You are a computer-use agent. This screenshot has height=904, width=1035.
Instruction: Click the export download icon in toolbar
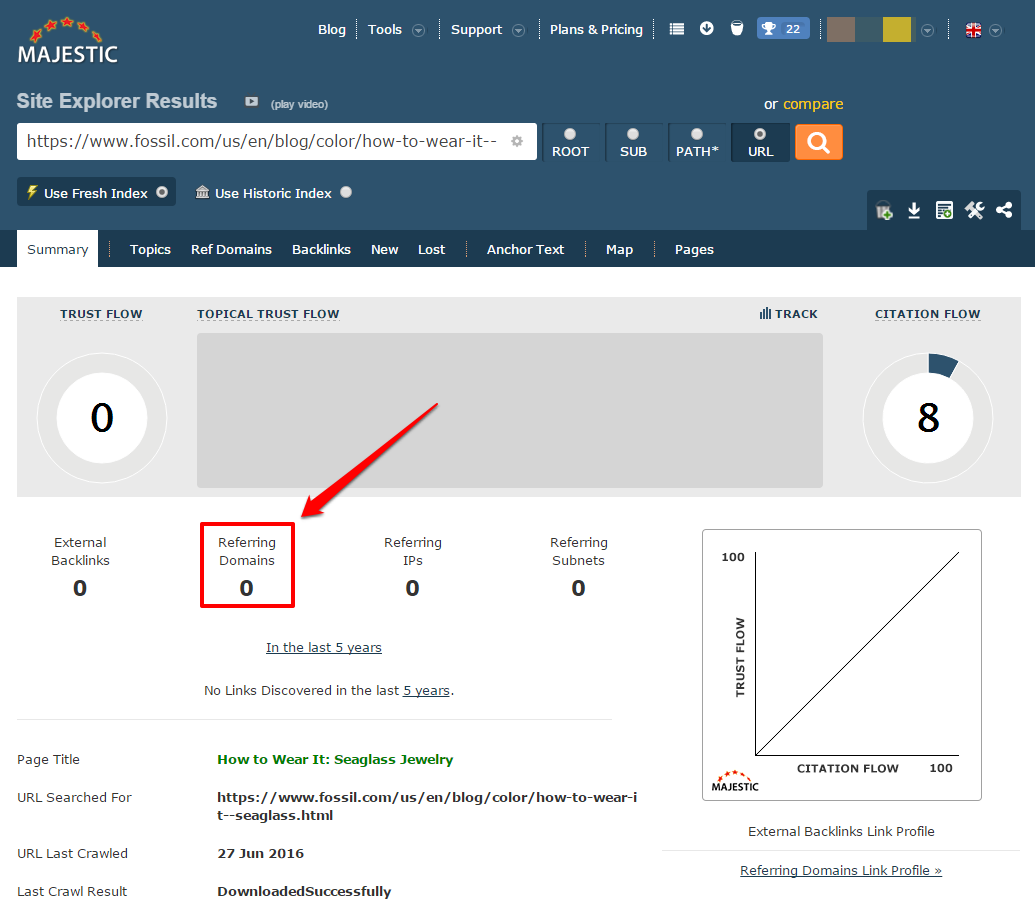click(x=914, y=210)
